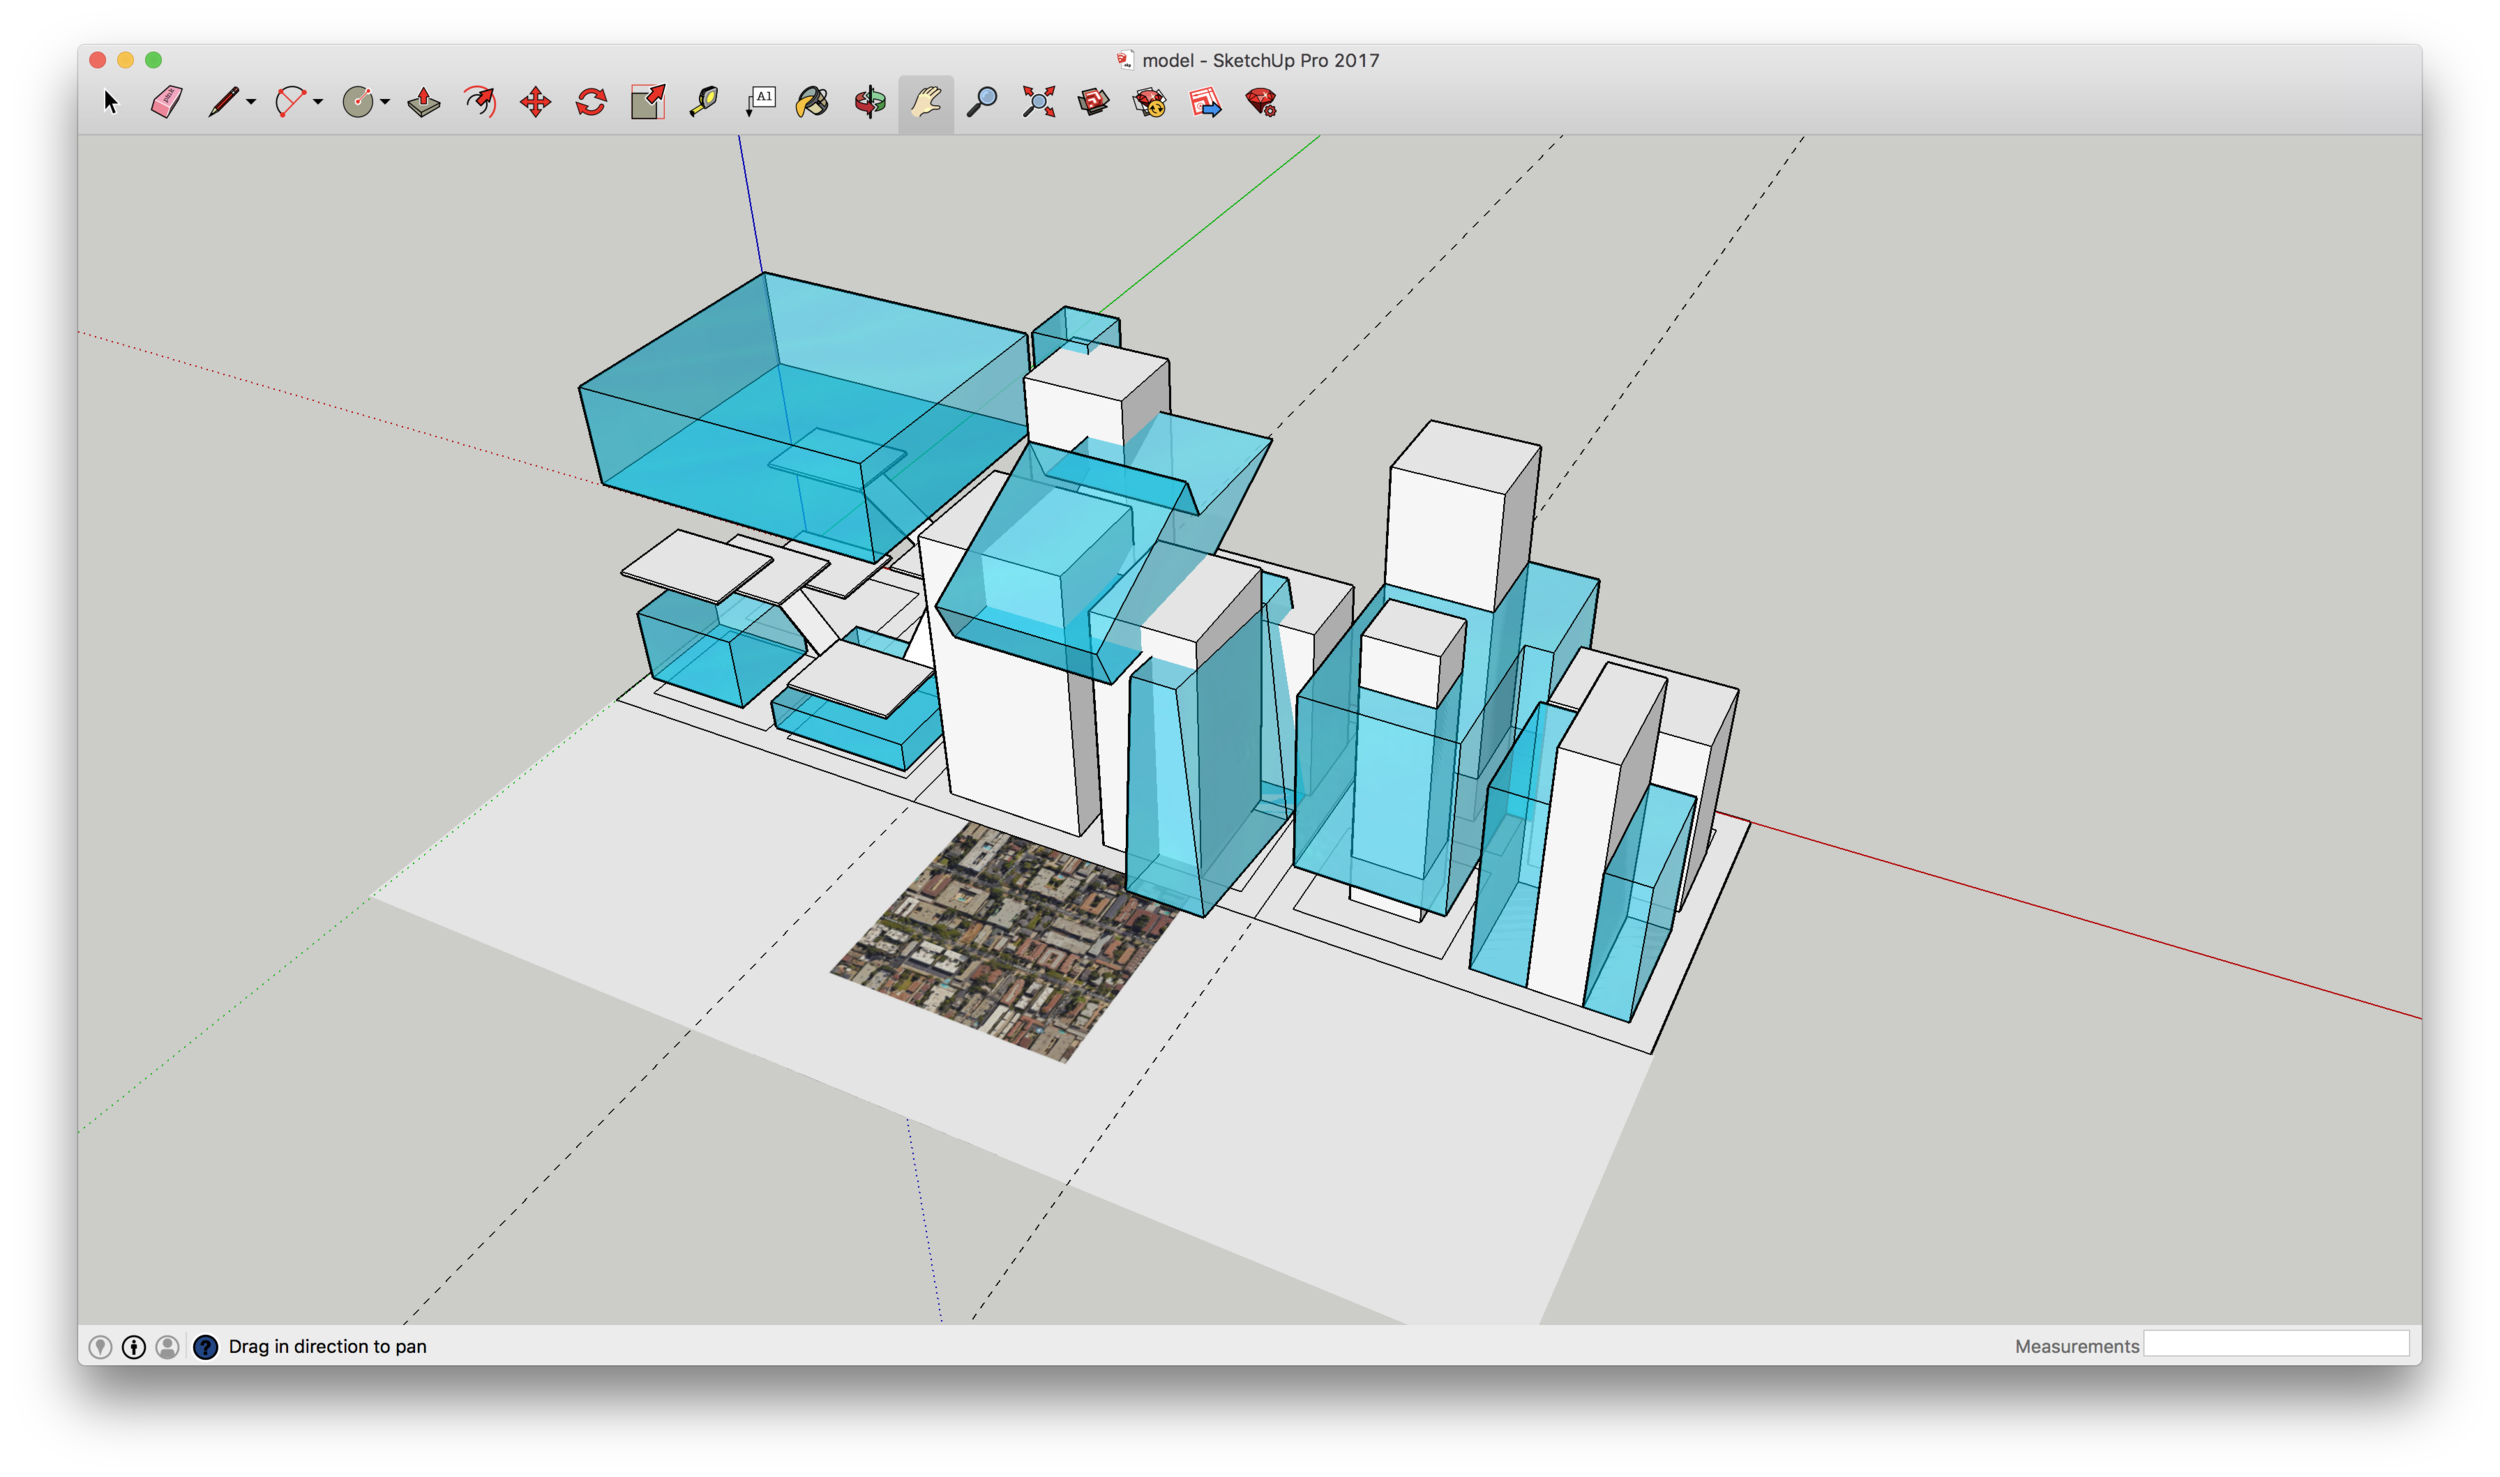Toggle the Instructor help question icon
This screenshot has width=2500, height=1477.
[x=205, y=1347]
